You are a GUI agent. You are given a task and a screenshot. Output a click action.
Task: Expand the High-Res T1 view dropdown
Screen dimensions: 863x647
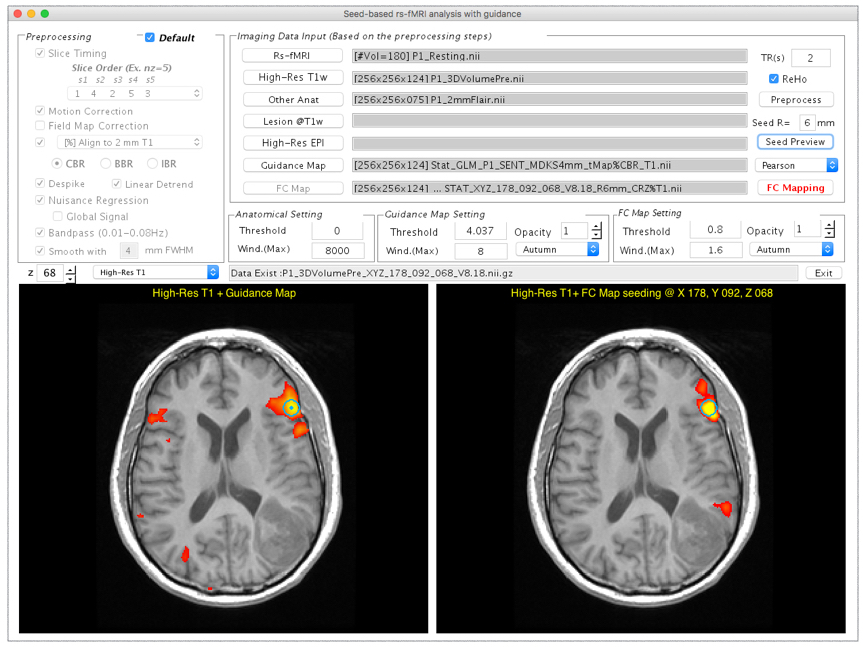point(155,272)
